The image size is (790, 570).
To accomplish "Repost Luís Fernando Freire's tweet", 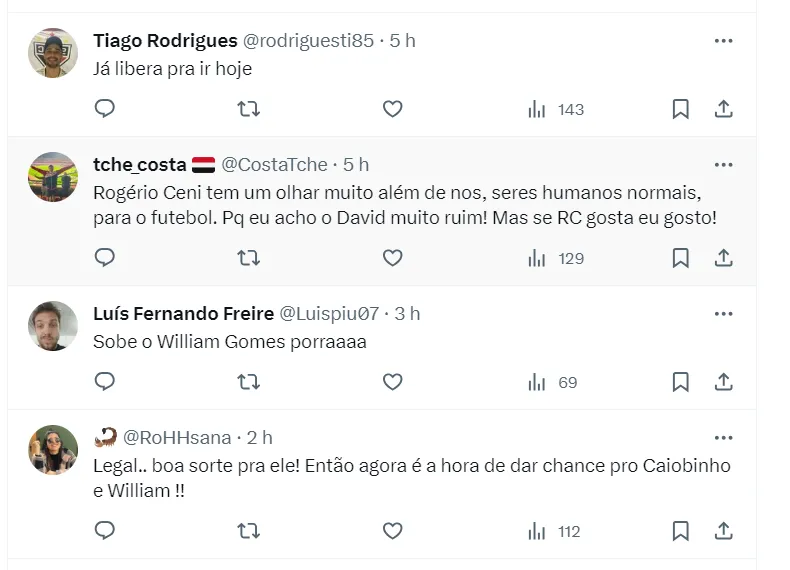I will (249, 382).
